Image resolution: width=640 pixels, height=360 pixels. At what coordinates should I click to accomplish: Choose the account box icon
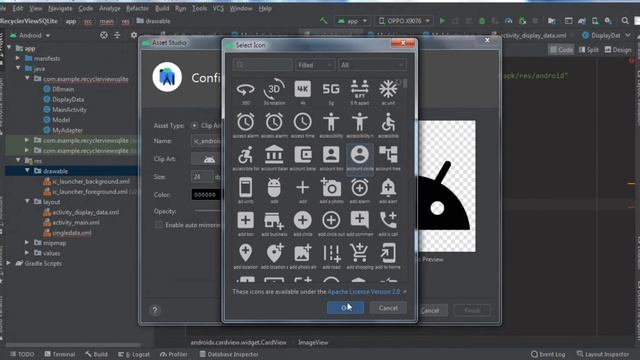coord(331,155)
